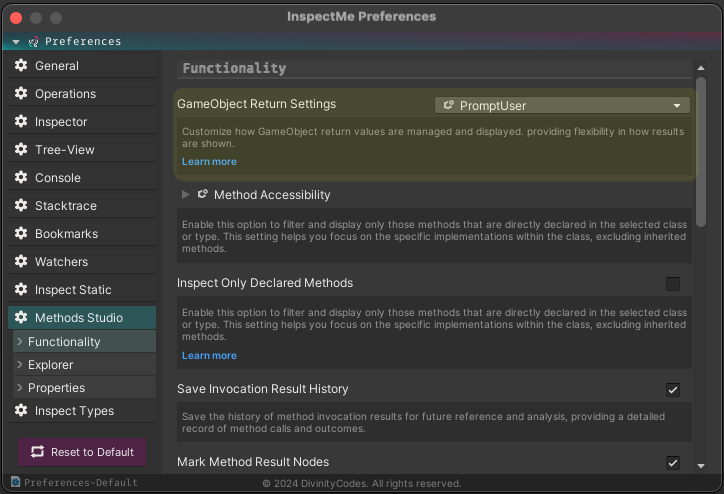The image size is (724, 494).
Task: Click the Reset to Default button
Action: pyautogui.click(x=82, y=452)
